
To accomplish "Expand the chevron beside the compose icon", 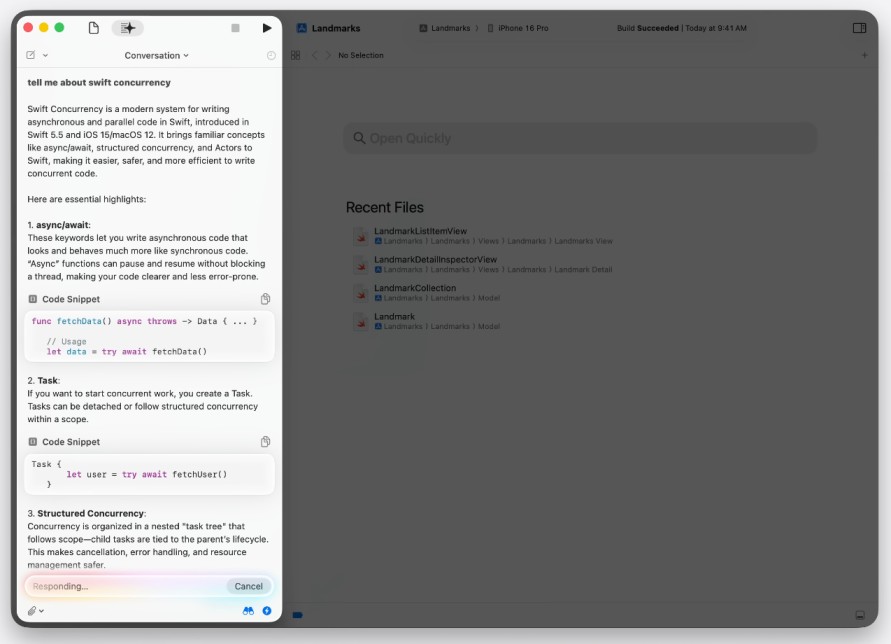I will pyautogui.click(x=45, y=55).
